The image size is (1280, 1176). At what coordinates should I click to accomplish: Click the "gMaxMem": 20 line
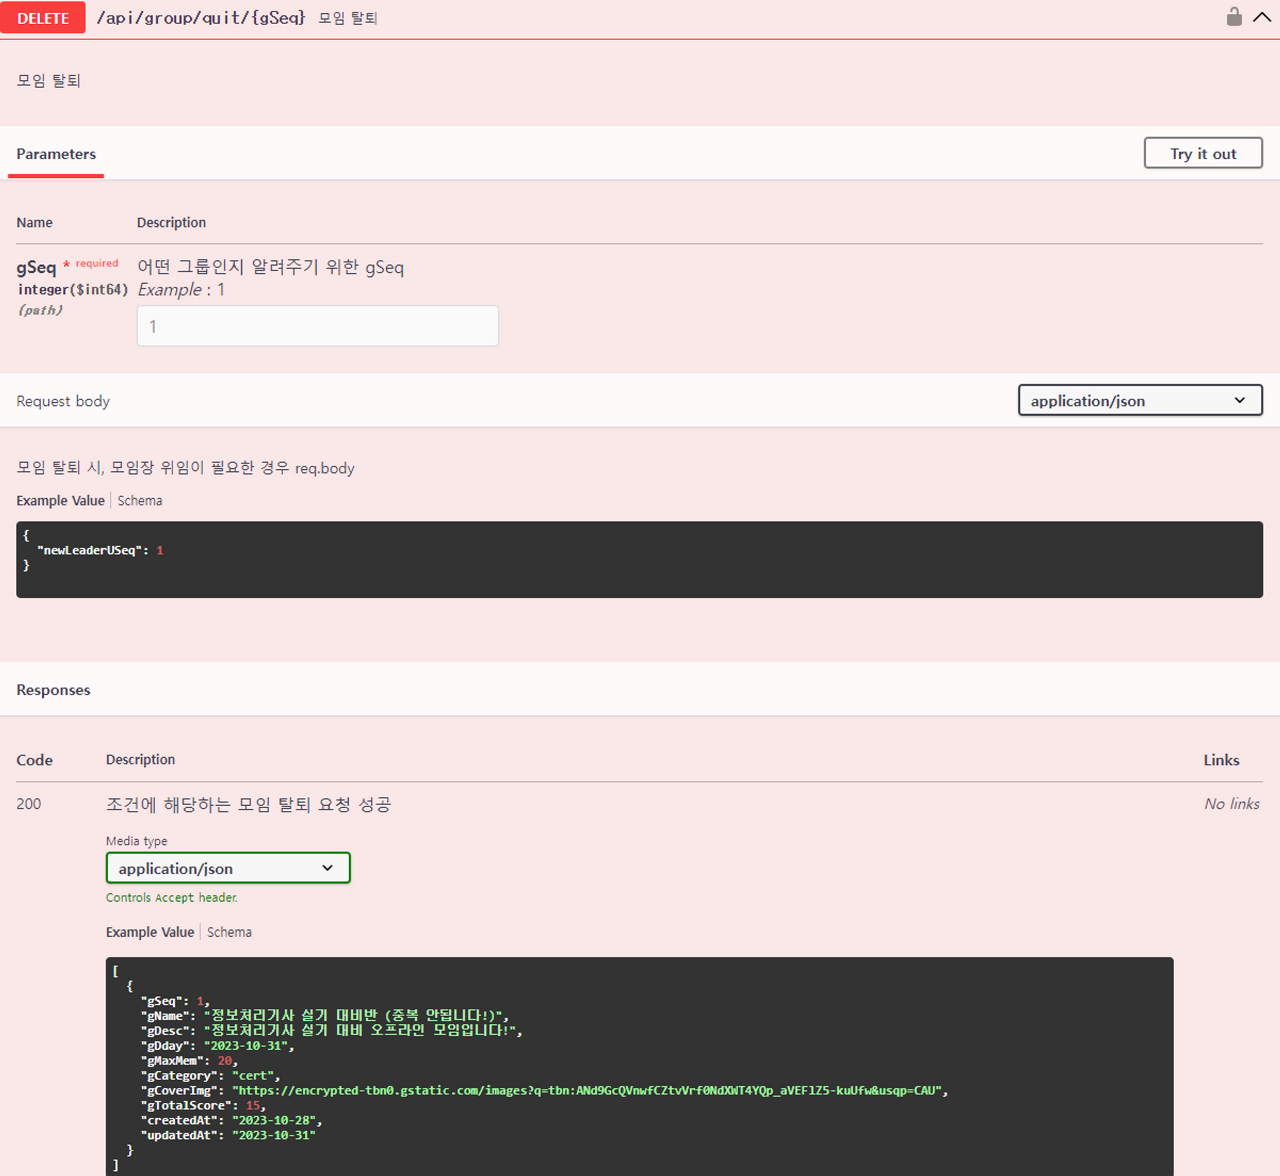190,1060
